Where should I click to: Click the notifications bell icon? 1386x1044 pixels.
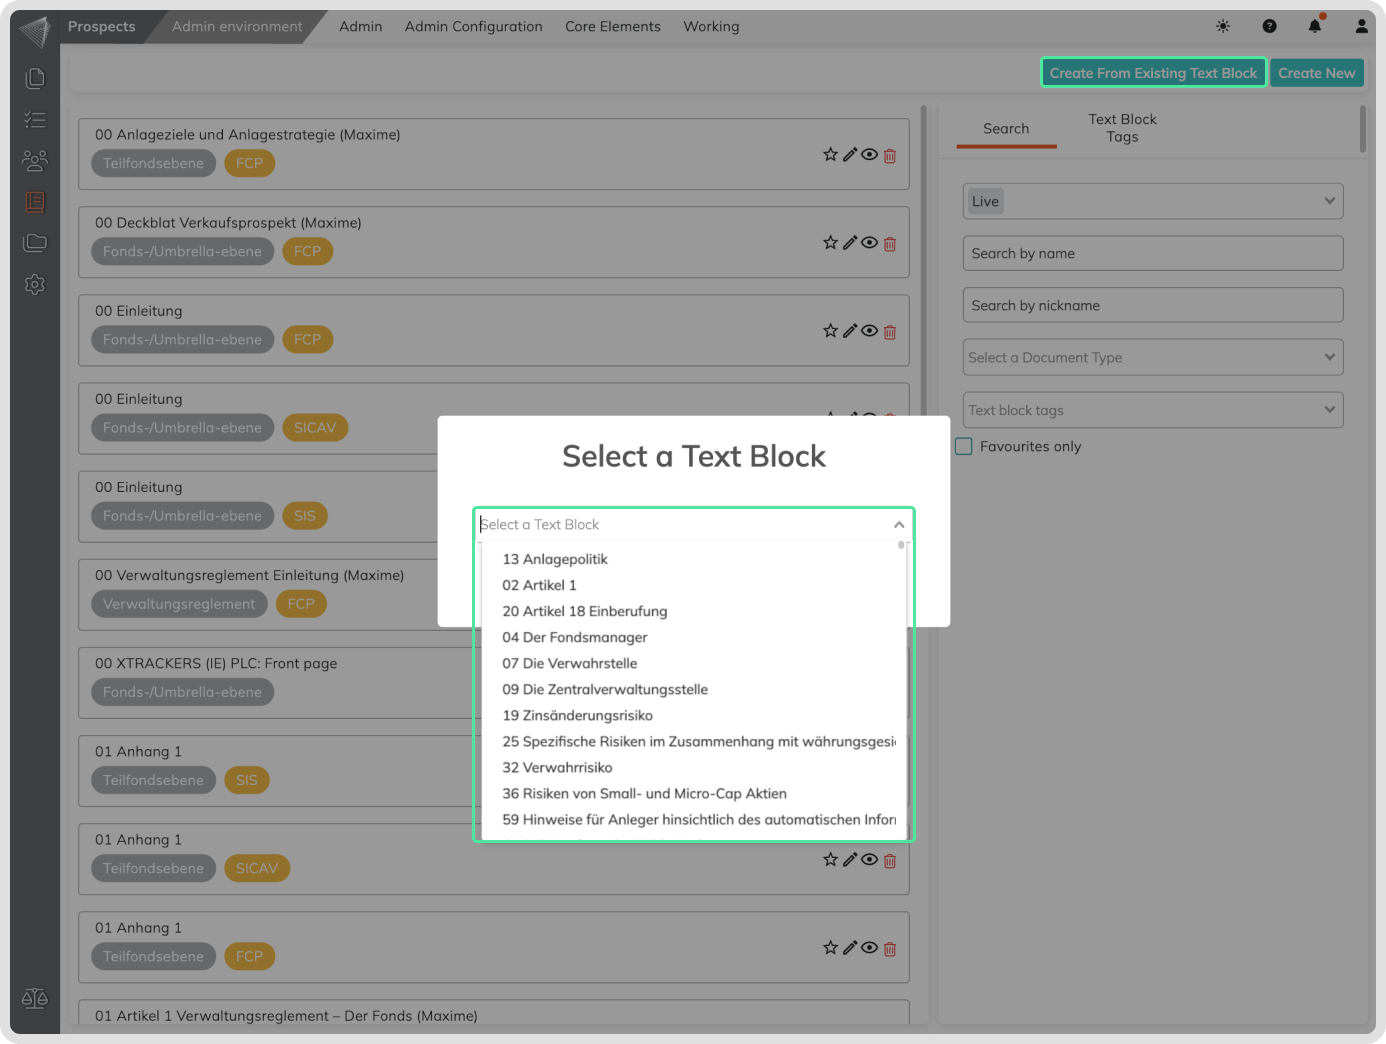[1314, 26]
